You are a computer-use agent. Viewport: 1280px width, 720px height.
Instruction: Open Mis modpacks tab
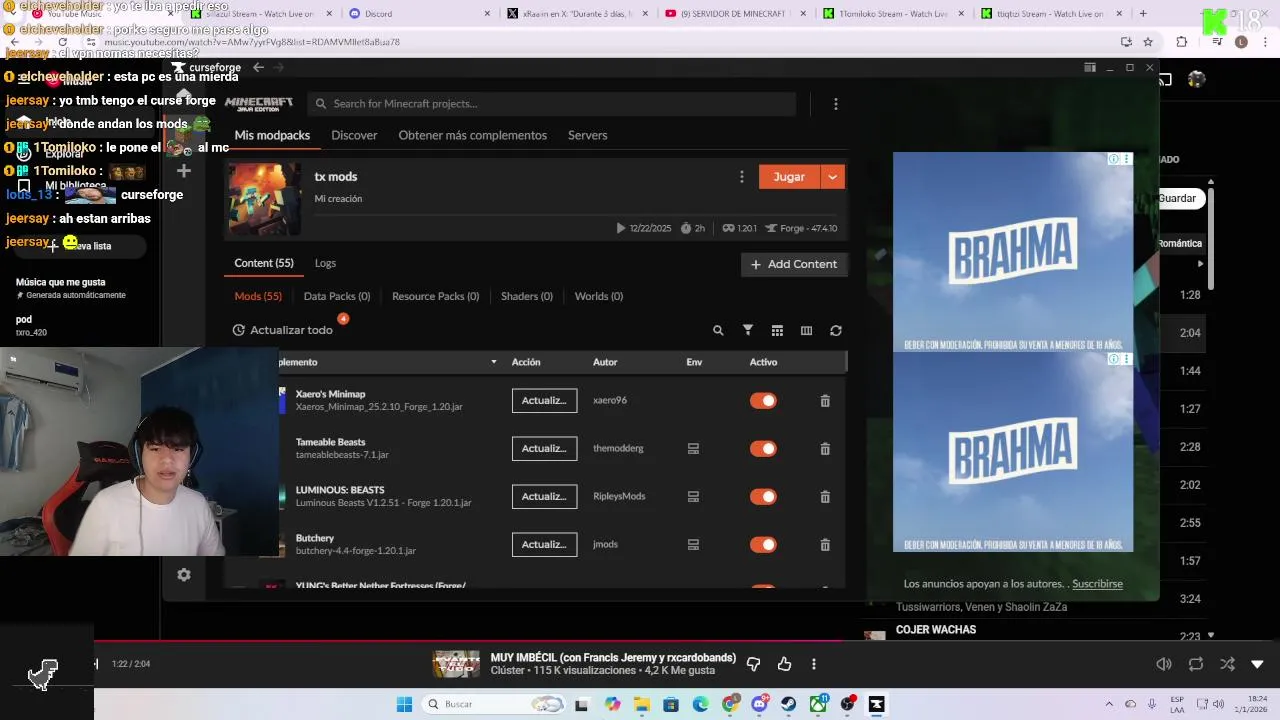272,135
